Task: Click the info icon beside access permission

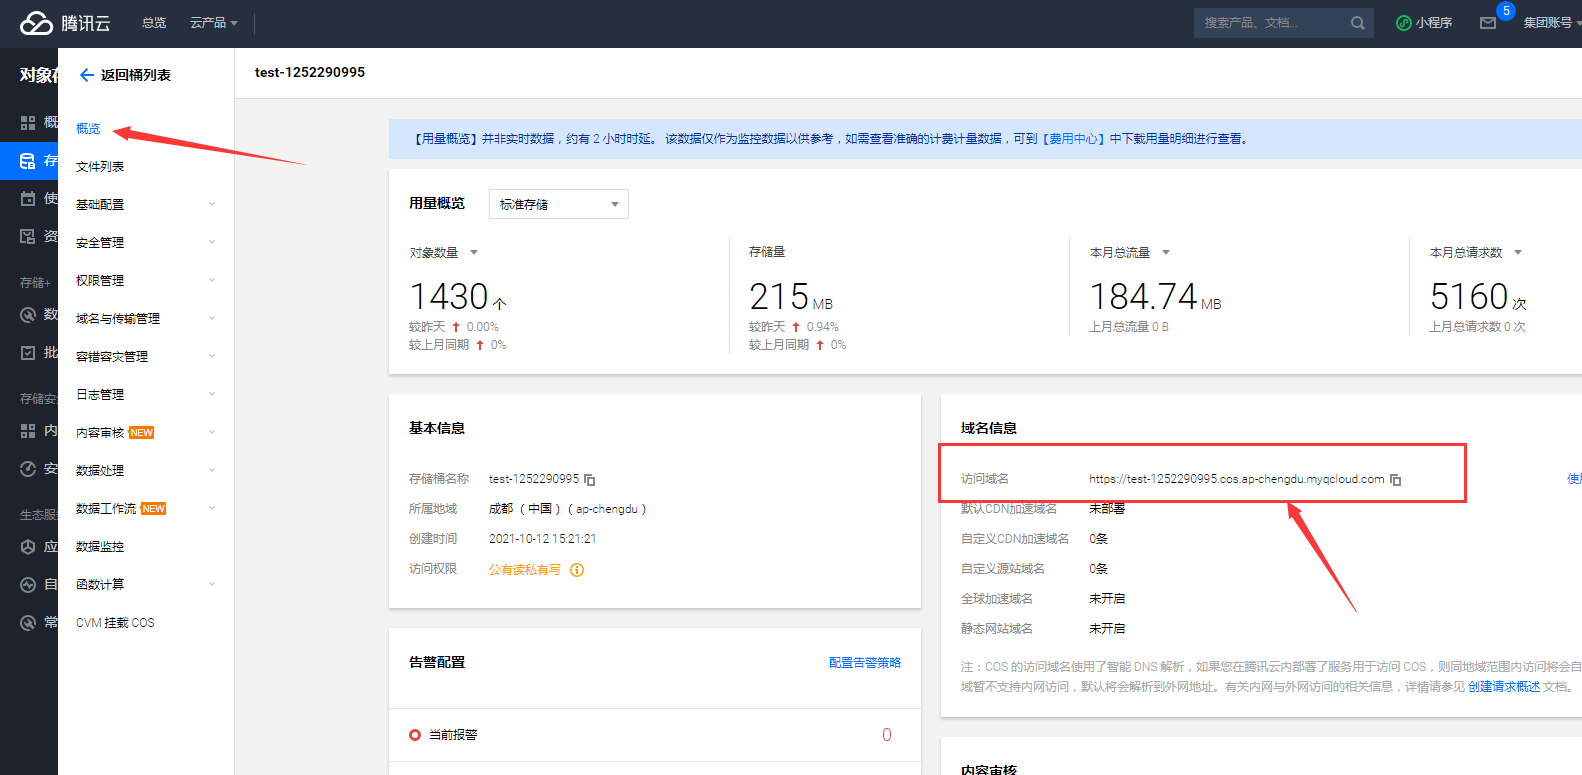Action: tap(577, 570)
